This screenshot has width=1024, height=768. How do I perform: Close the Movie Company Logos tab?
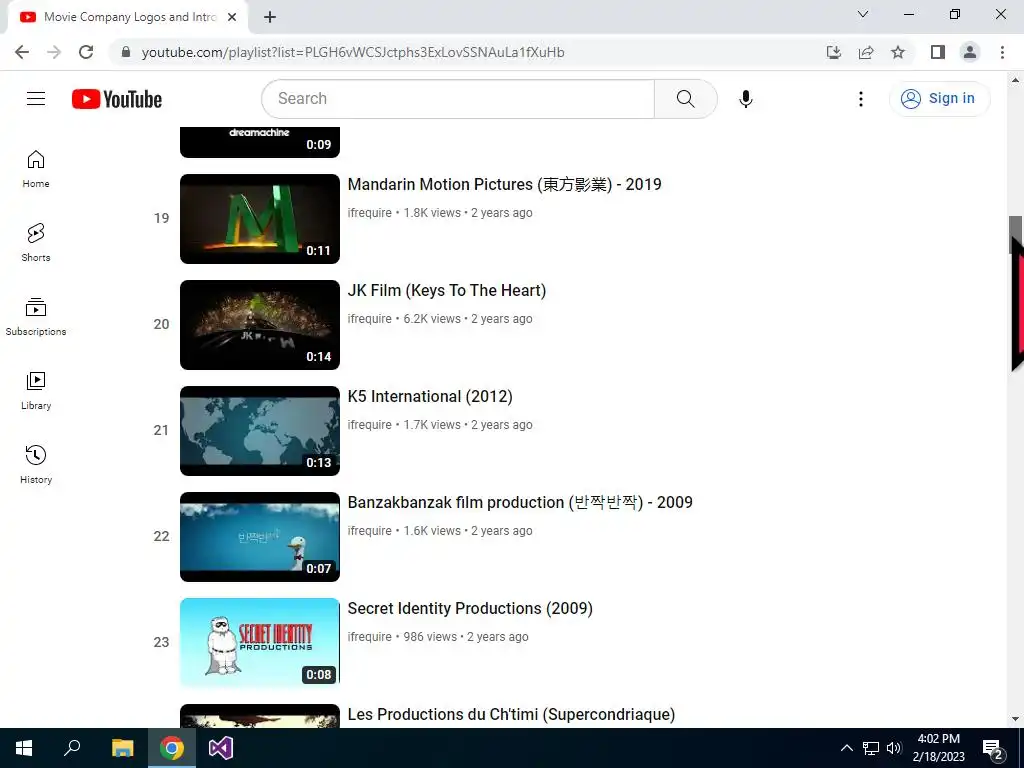coord(232,17)
